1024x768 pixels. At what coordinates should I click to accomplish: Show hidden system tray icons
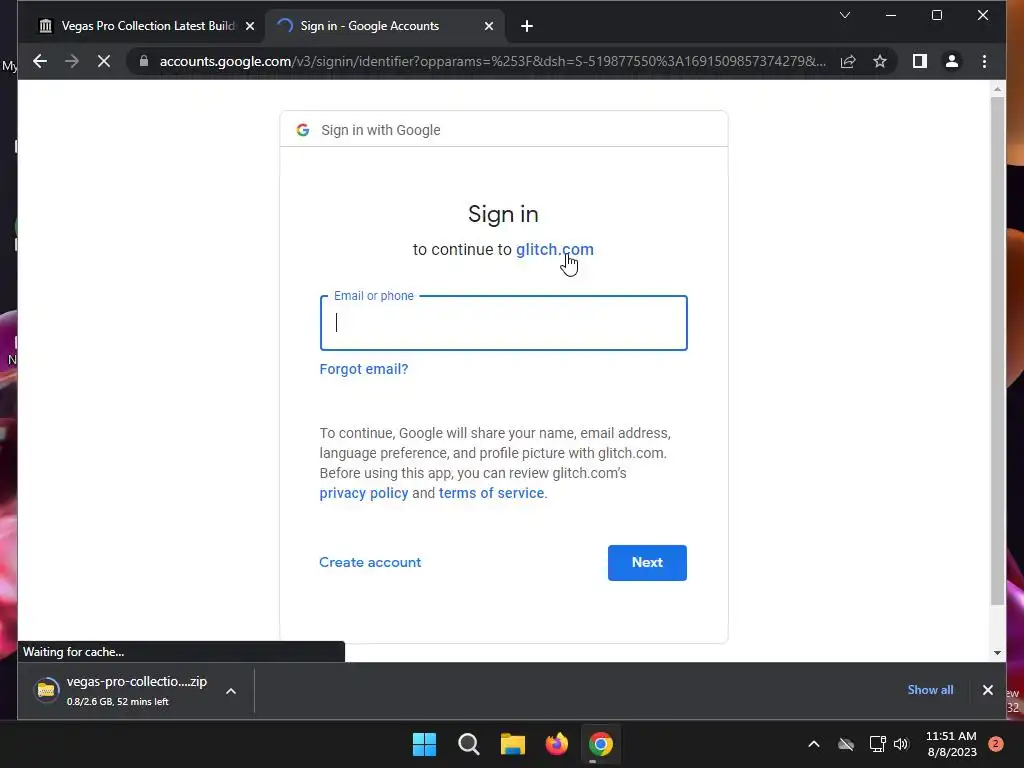click(814, 744)
